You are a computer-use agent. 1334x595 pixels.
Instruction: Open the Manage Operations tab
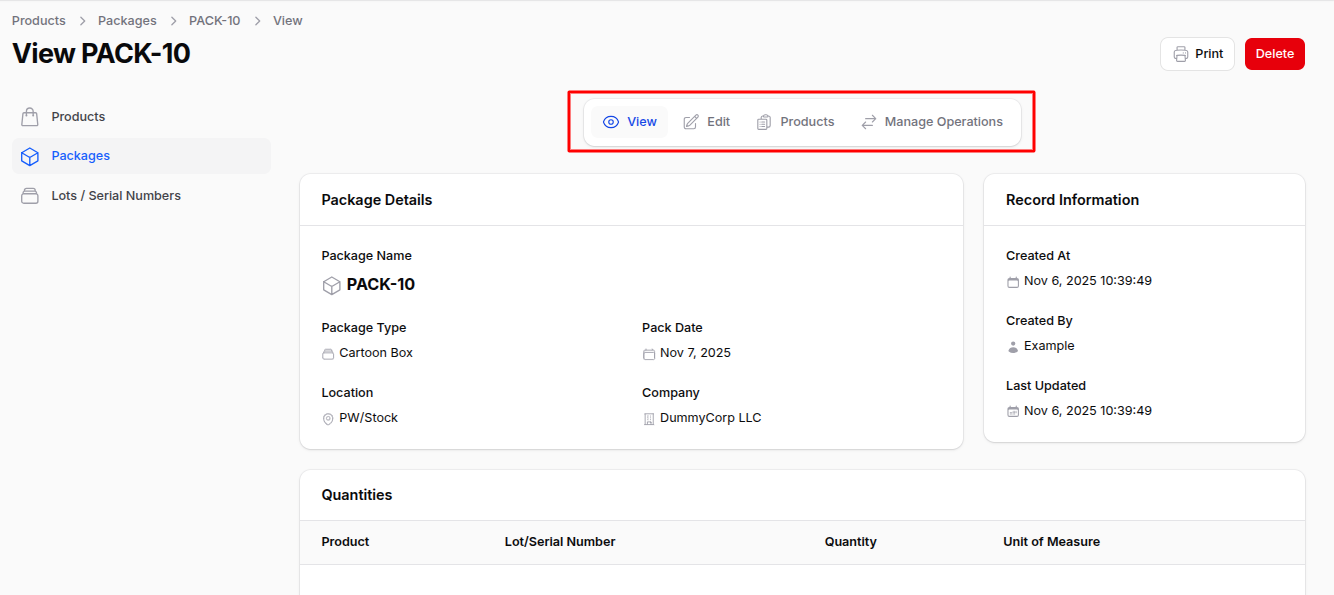pyautogui.click(x=943, y=122)
